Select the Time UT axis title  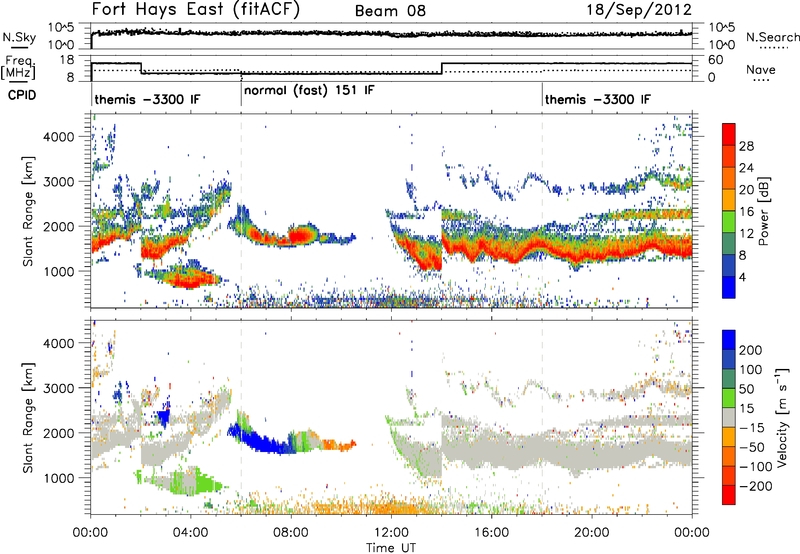click(391, 548)
